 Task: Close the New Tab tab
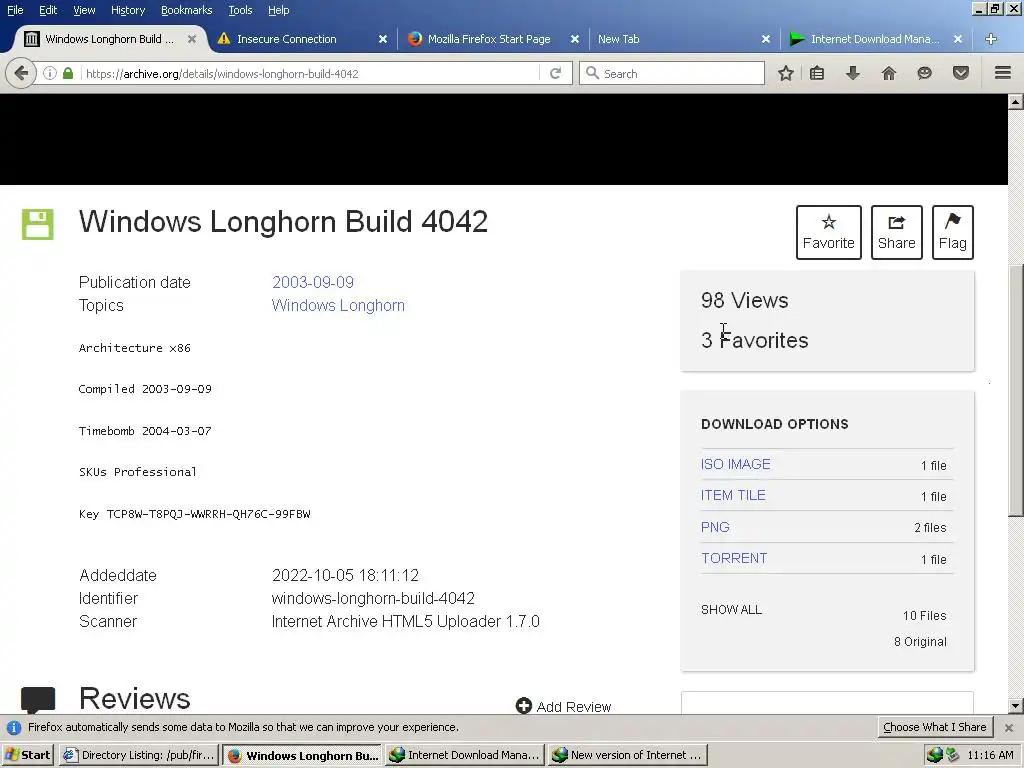click(766, 39)
